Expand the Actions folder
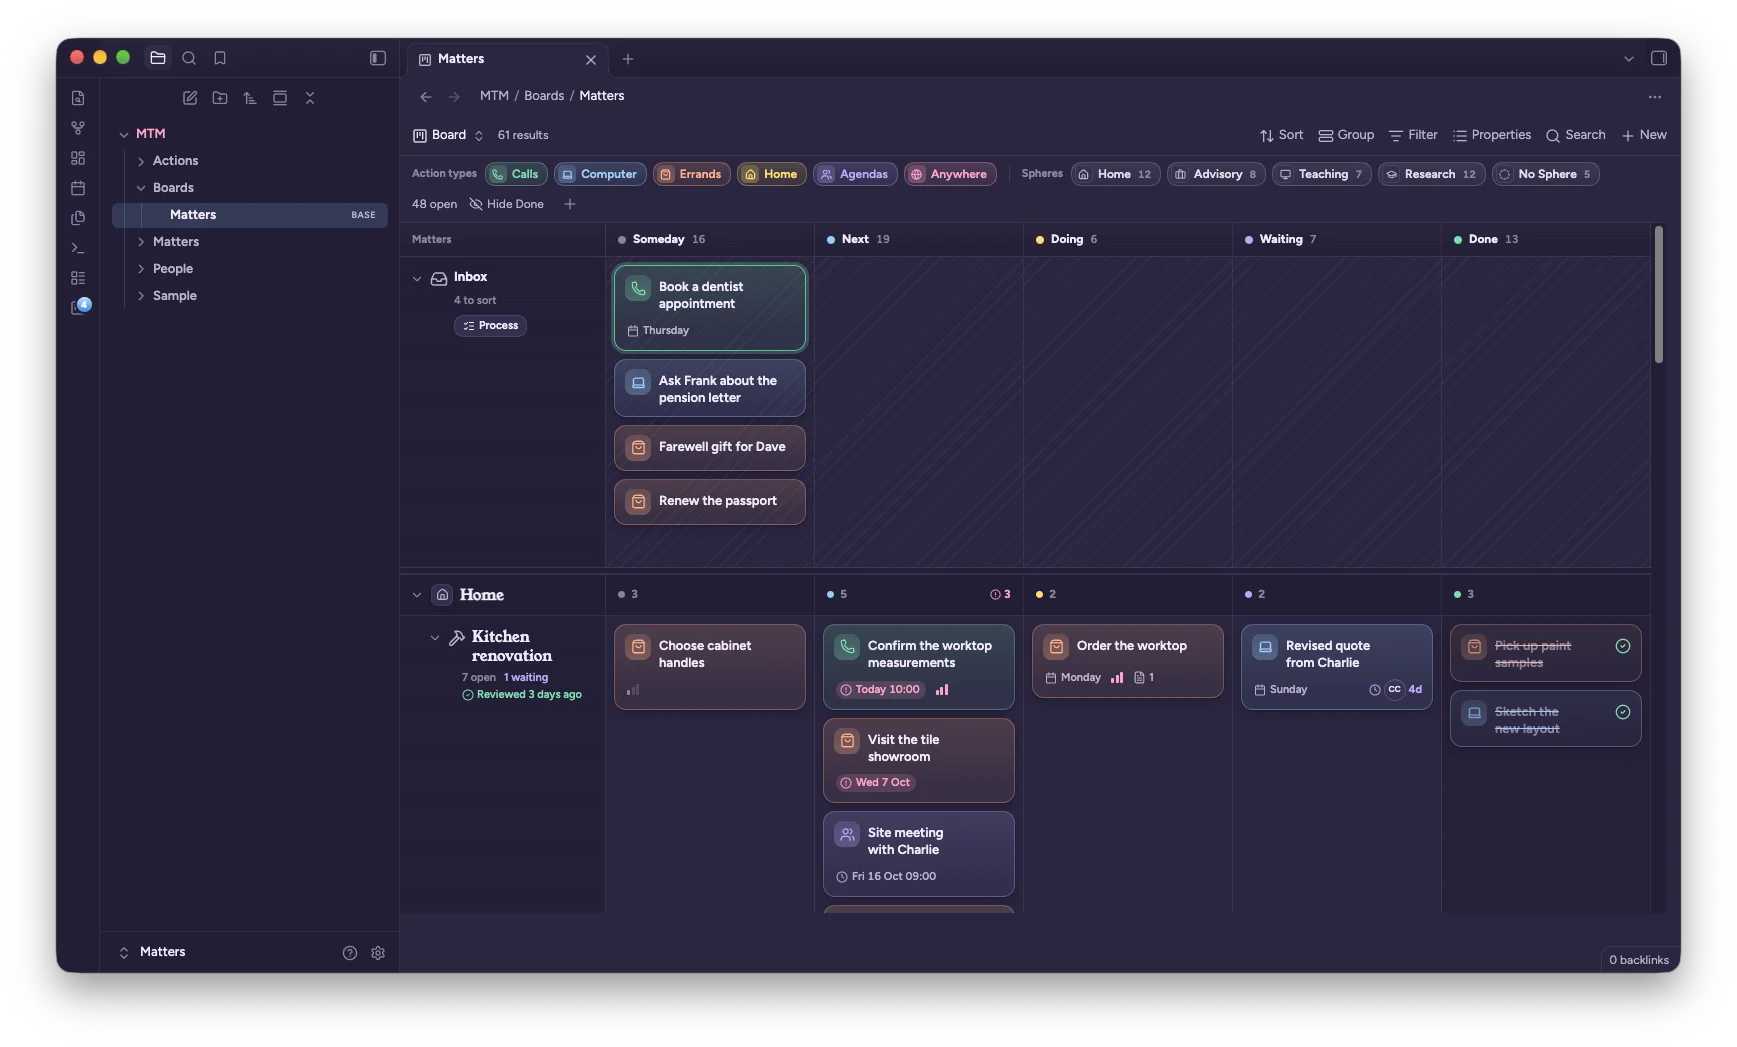Viewport: 1737px width, 1047px height. pyautogui.click(x=141, y=161)
